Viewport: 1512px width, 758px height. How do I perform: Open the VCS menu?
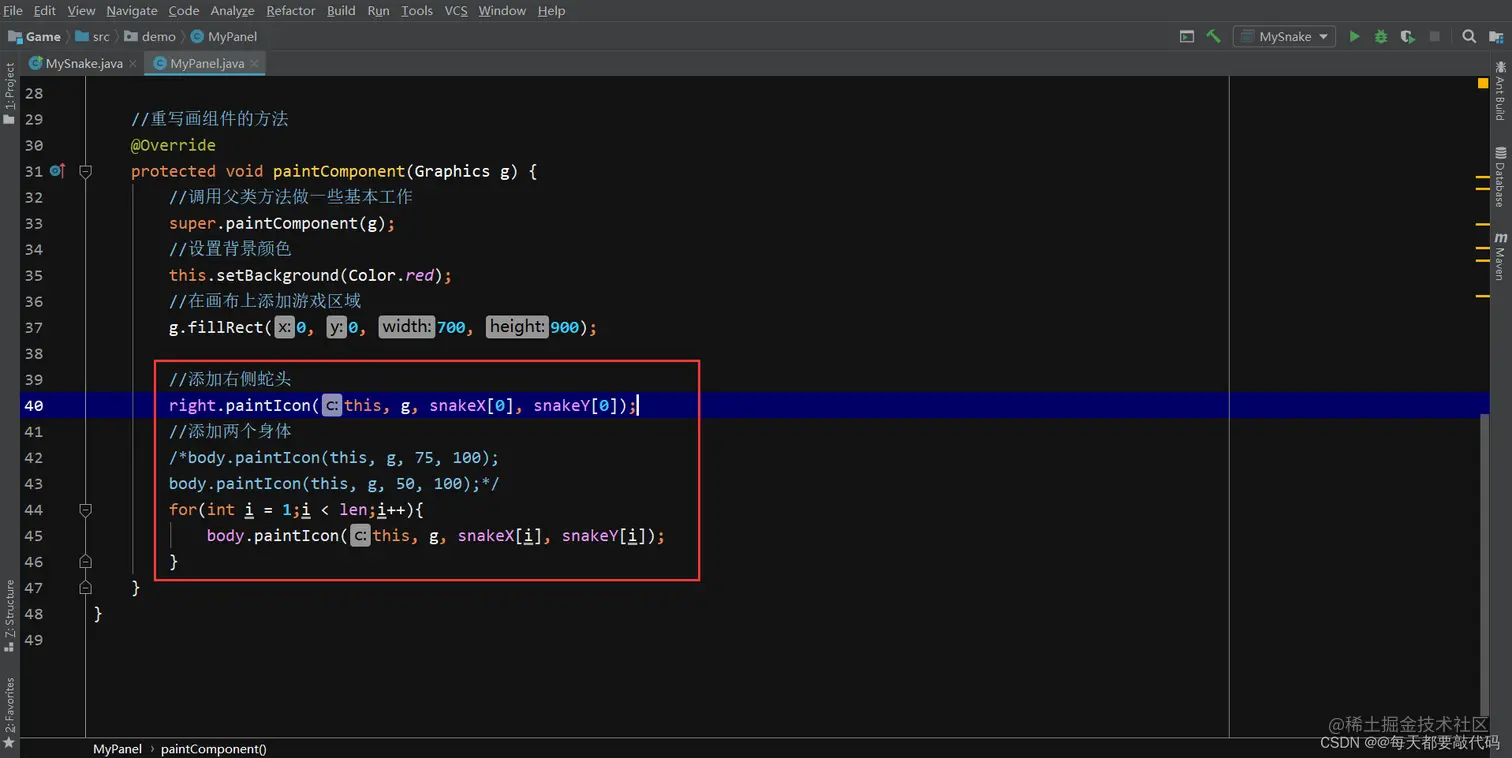coord(456,11)
